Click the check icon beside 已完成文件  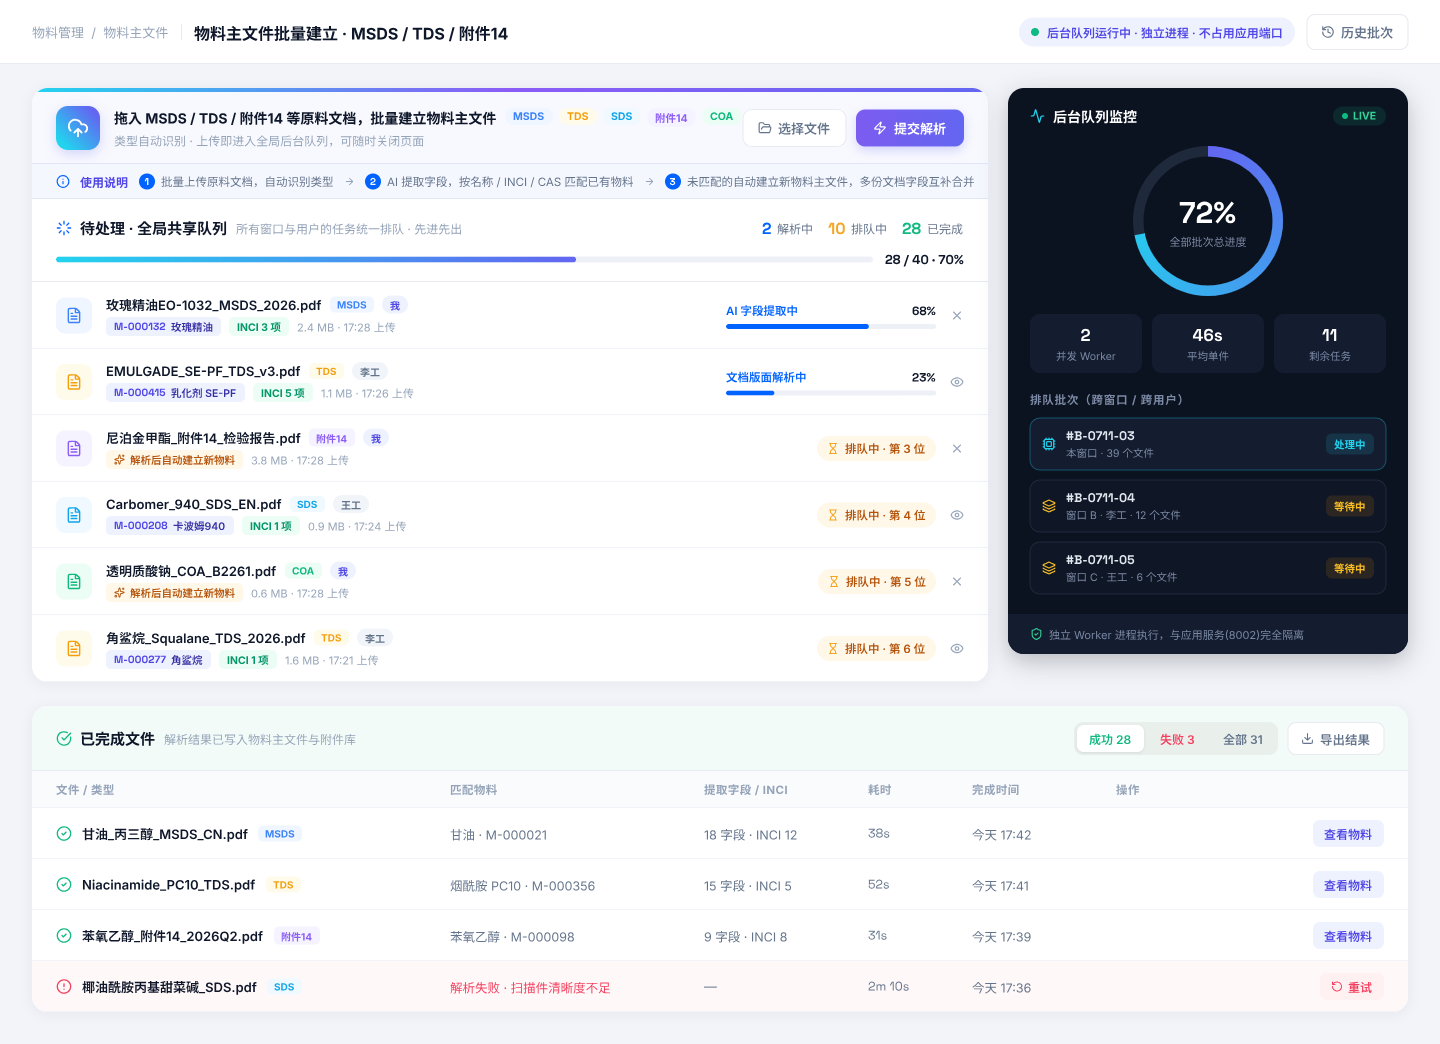click(64, 738)
